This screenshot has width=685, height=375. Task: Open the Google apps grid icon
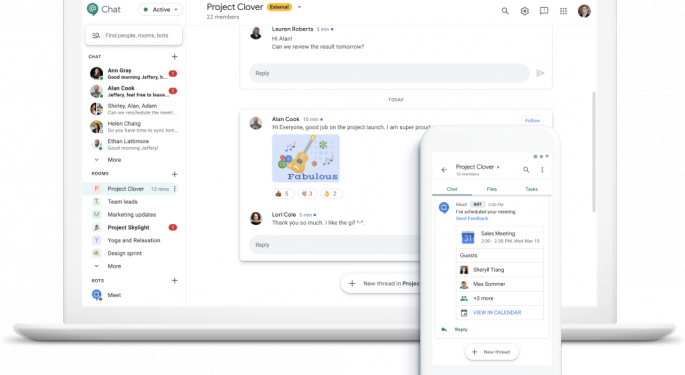(x=564, y=11)
